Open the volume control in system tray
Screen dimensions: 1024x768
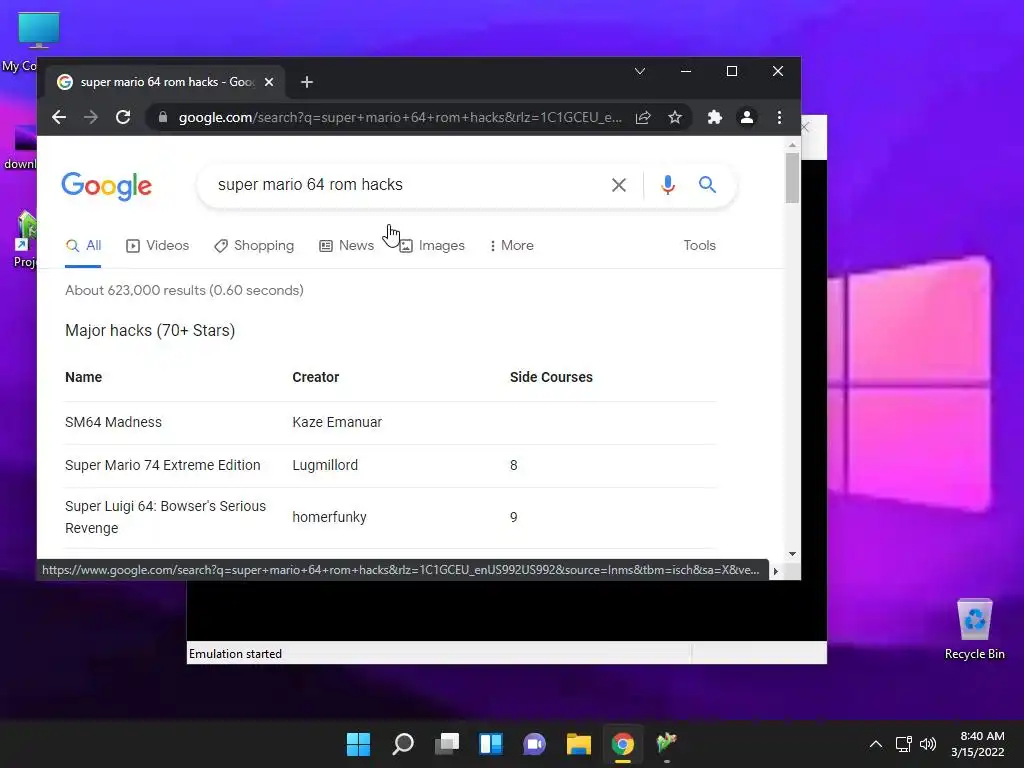click(x=928, y=744)
